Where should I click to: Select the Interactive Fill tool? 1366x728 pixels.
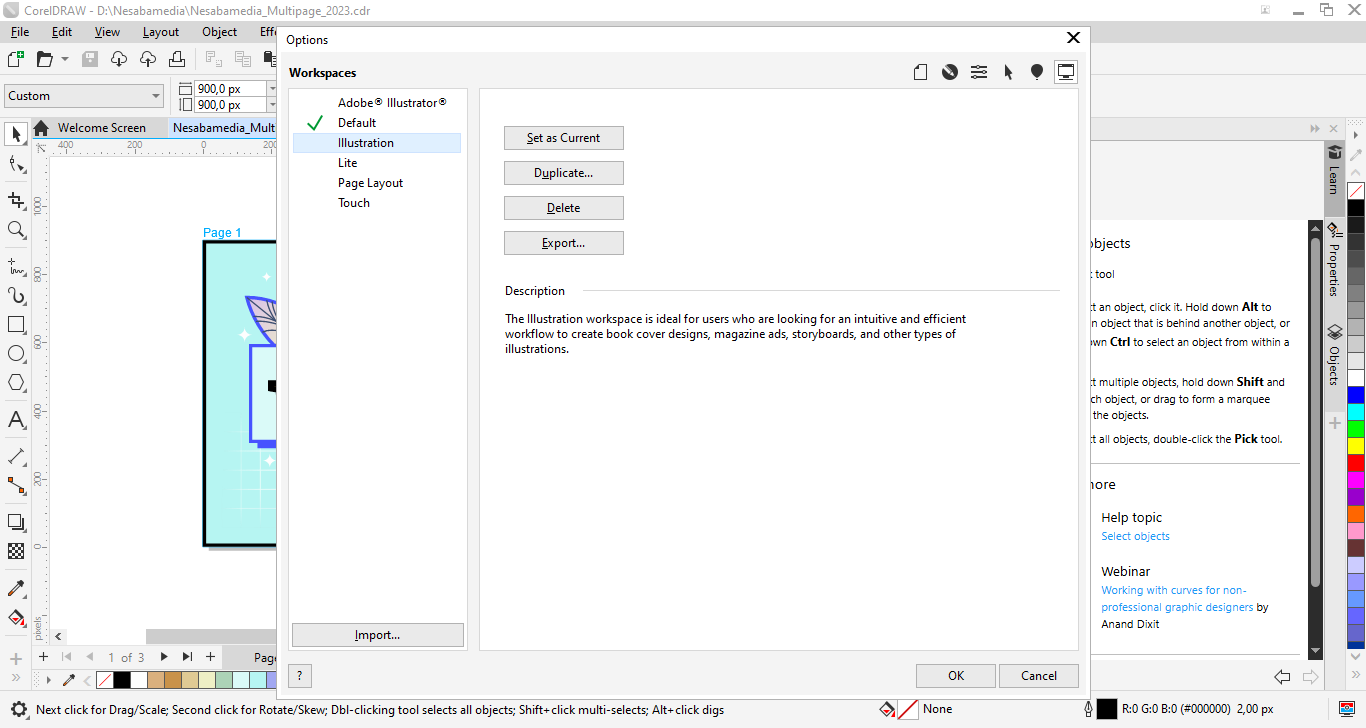pos(16,617)
